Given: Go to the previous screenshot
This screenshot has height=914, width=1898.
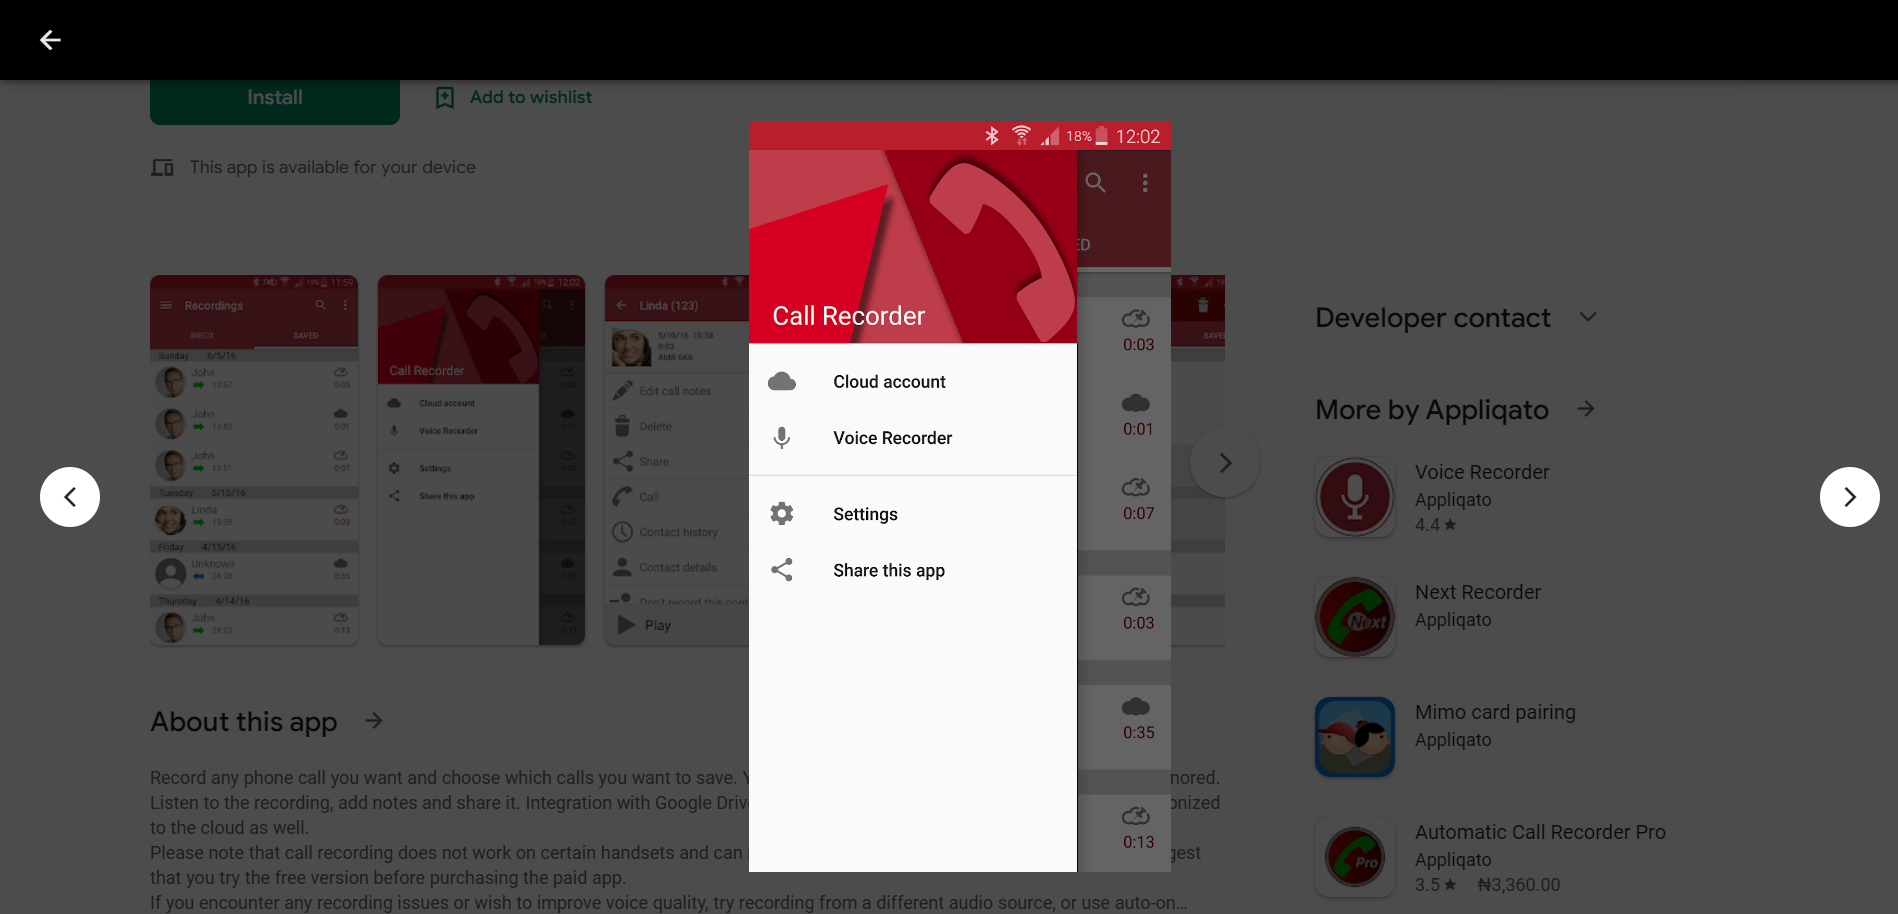Looking at the screenshot, I should 70,497.
